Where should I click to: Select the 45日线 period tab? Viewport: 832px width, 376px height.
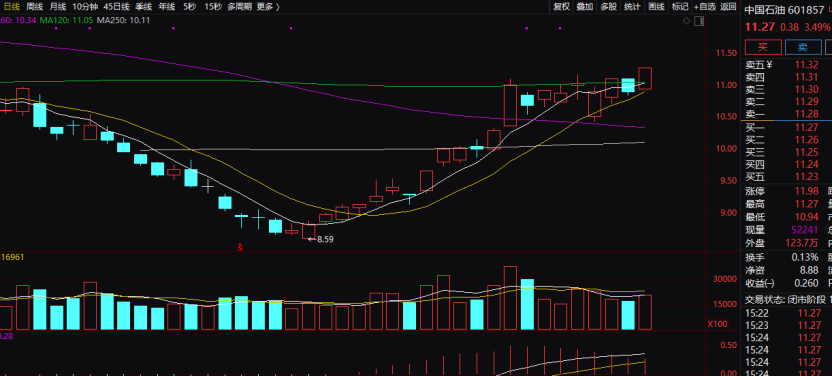116,6
